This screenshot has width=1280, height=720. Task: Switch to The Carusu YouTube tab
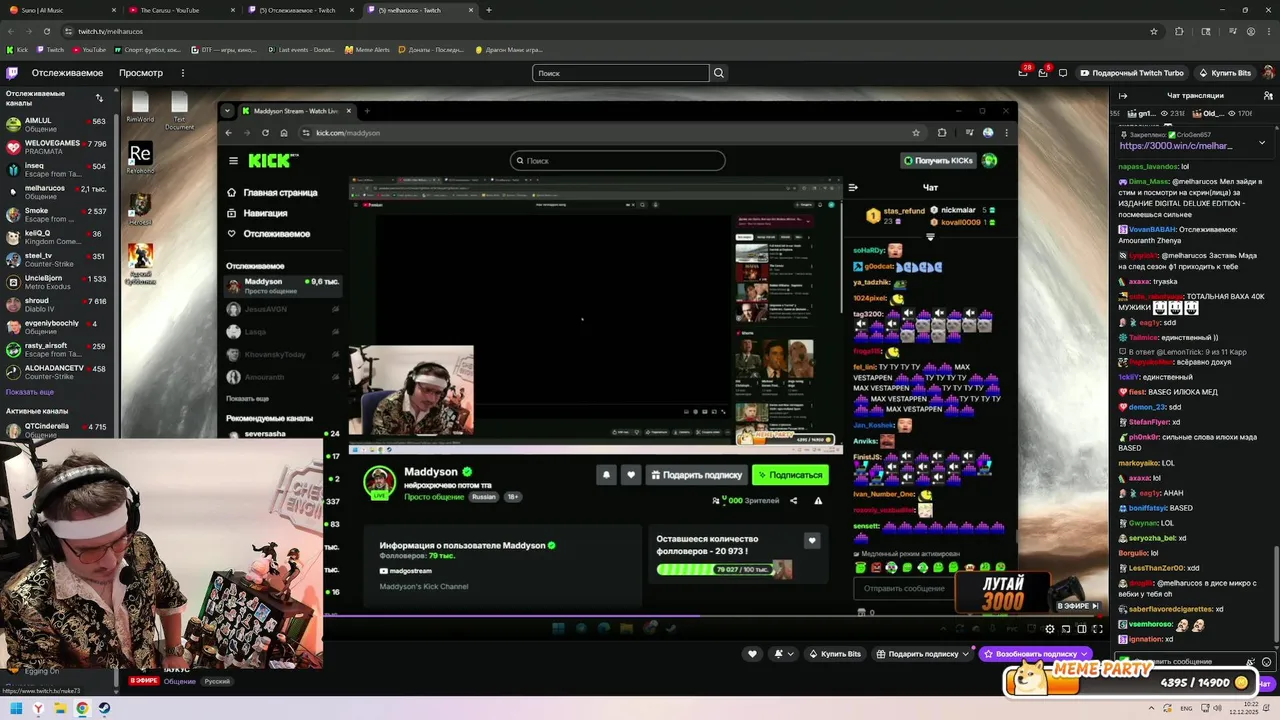point(180,10)
